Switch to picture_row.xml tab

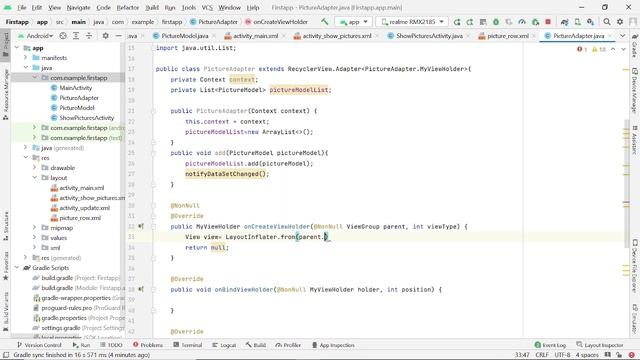(508, 36)
